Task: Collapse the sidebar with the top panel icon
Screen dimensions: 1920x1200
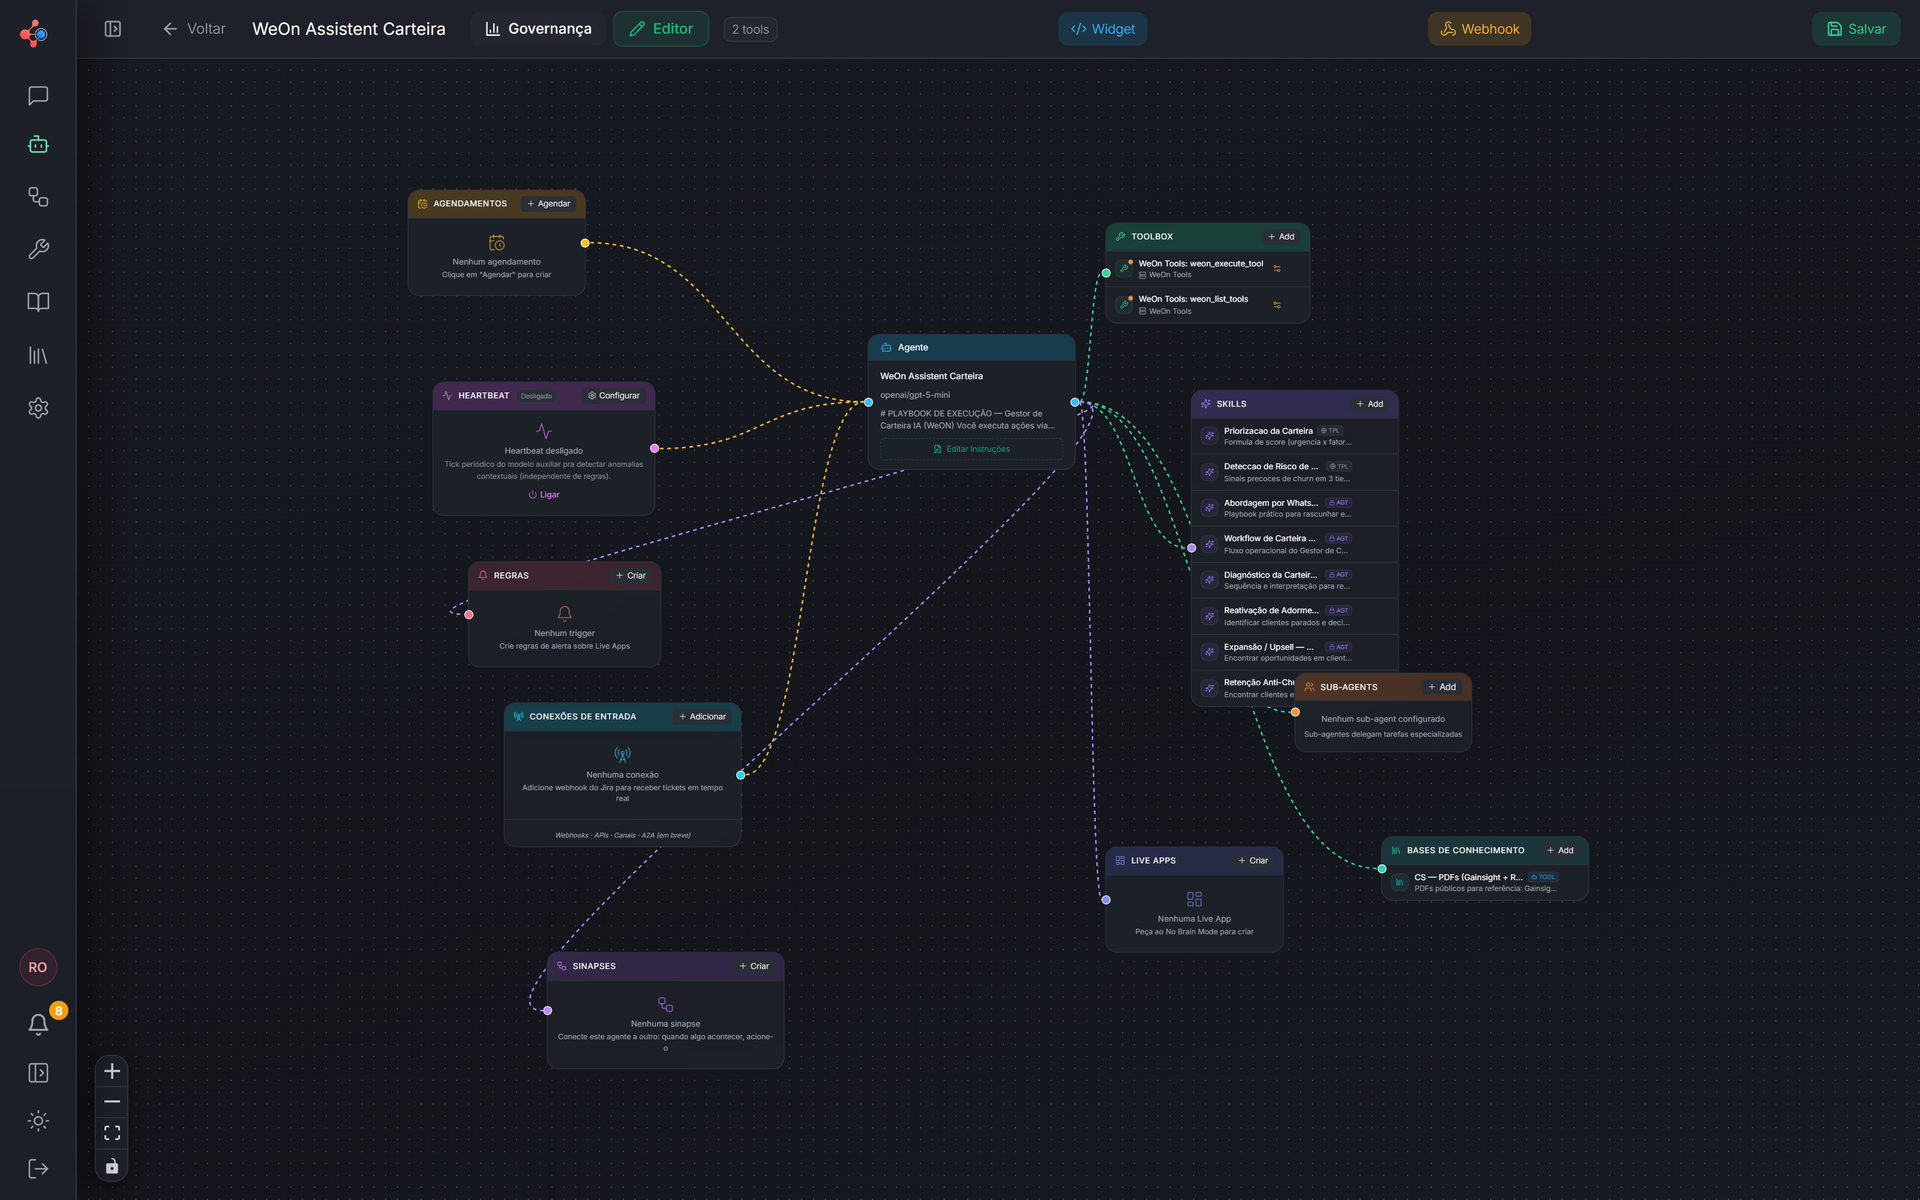Action: pos(113,29)
